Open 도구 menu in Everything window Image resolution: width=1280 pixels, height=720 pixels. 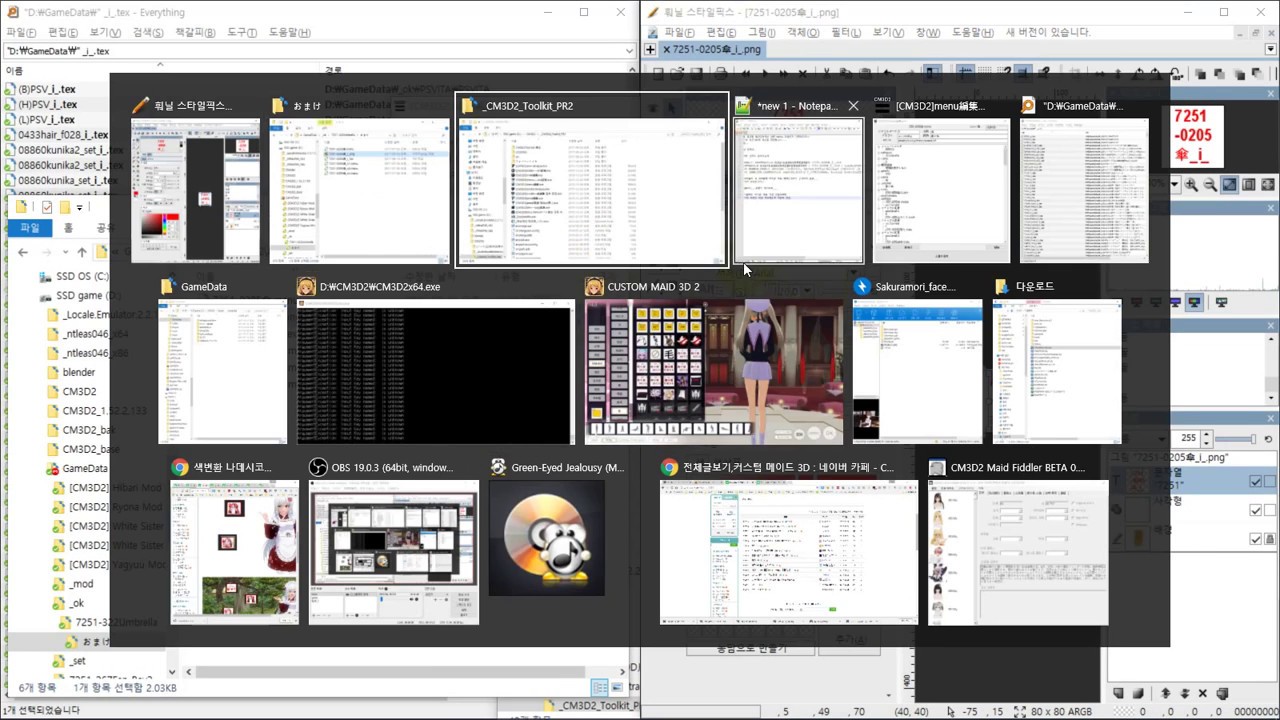(242, 32)
